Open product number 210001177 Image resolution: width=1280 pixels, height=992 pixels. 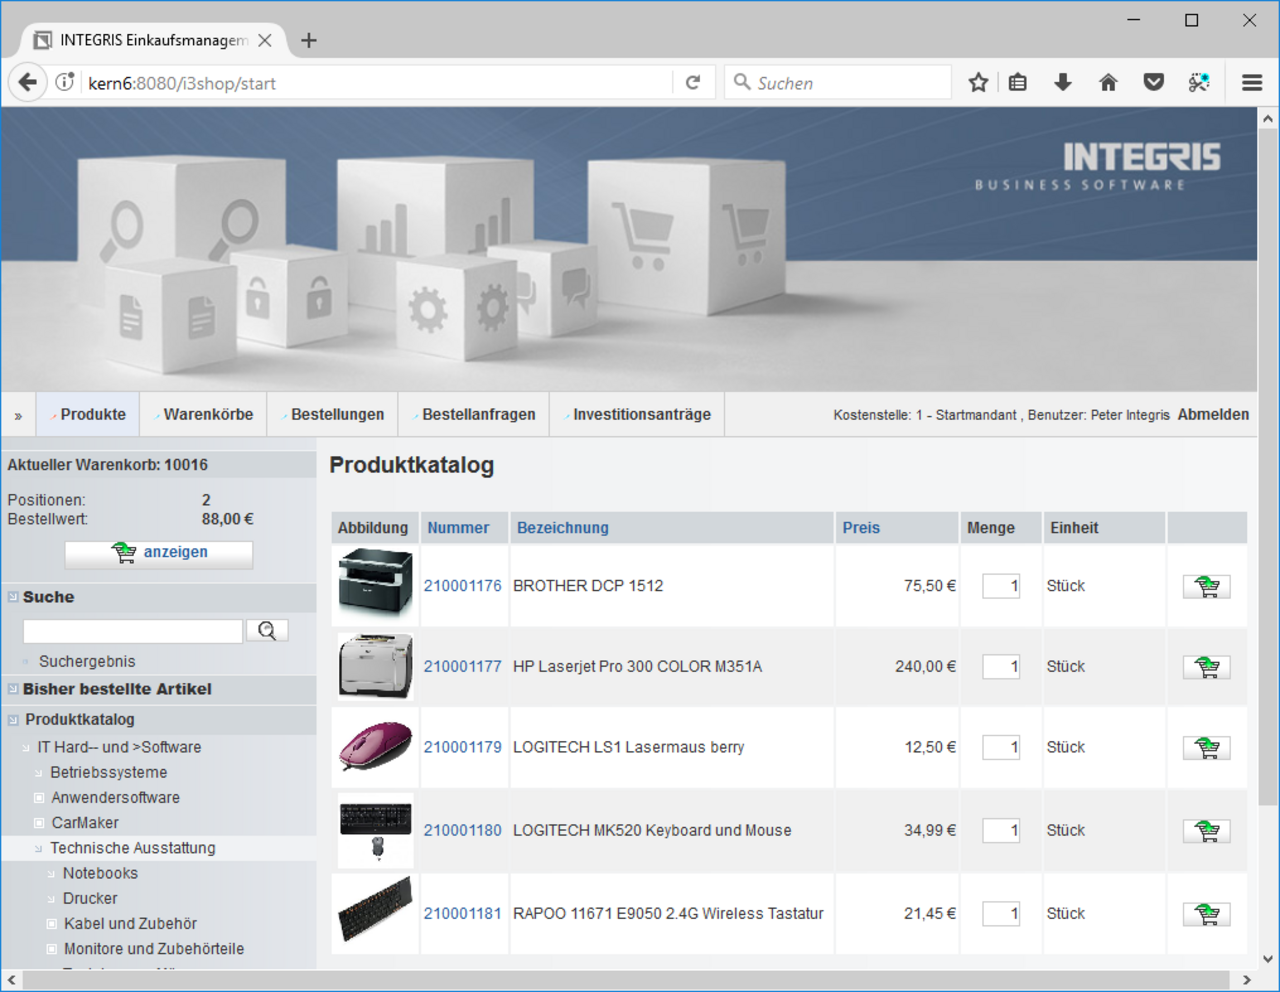point(462,666)
